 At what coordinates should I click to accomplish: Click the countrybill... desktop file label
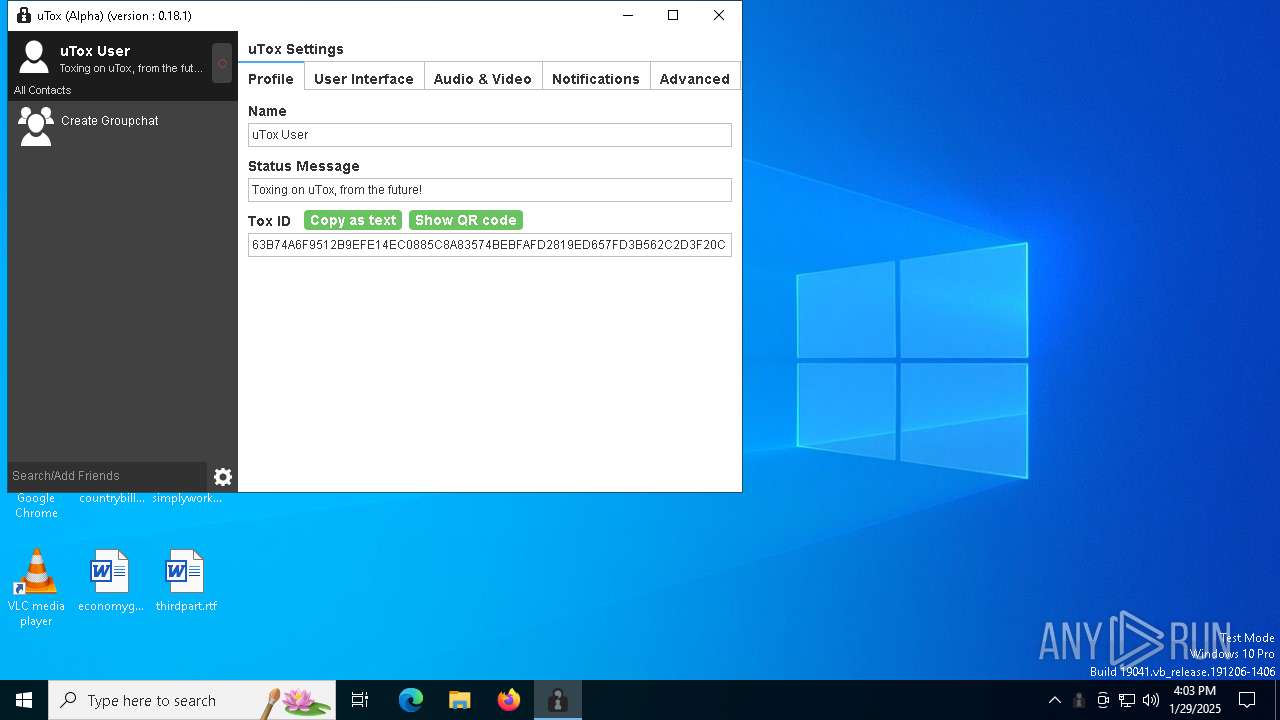(112, 498)
